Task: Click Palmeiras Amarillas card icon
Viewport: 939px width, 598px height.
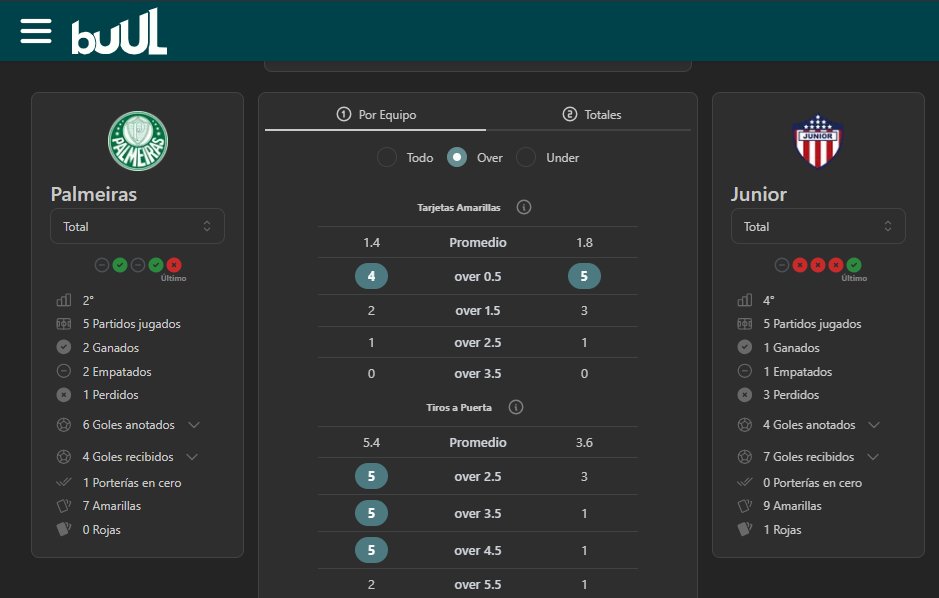Action: tap(63, 506)
